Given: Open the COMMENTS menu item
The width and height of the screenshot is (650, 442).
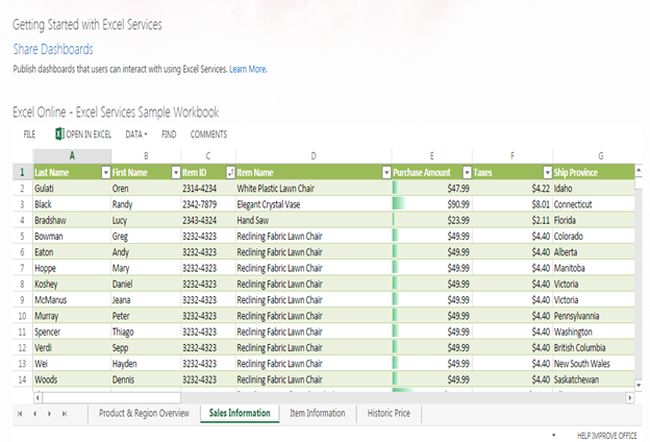Looking at the screenshot, I should click(209, 134).
